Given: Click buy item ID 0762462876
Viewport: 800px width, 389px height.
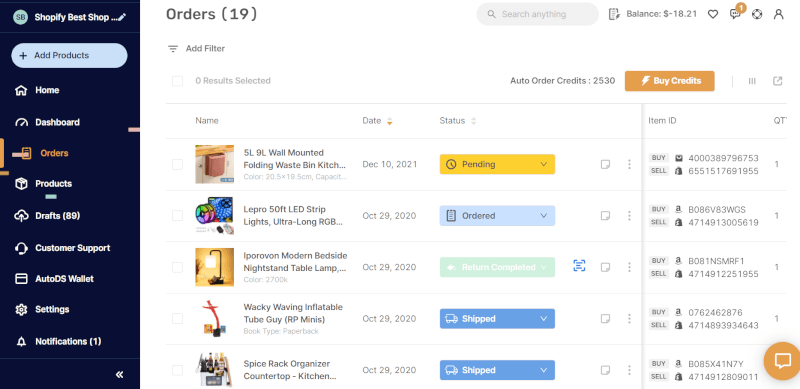Looking at the screenshot, I should (715, 312).
